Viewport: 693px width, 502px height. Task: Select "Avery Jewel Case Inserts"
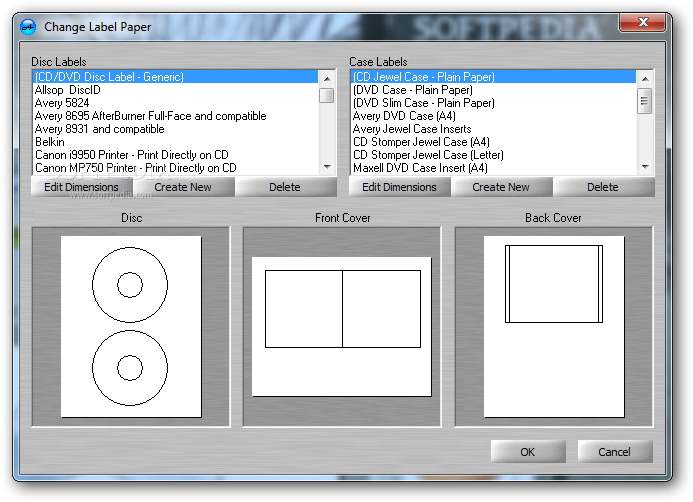[494, 129]
